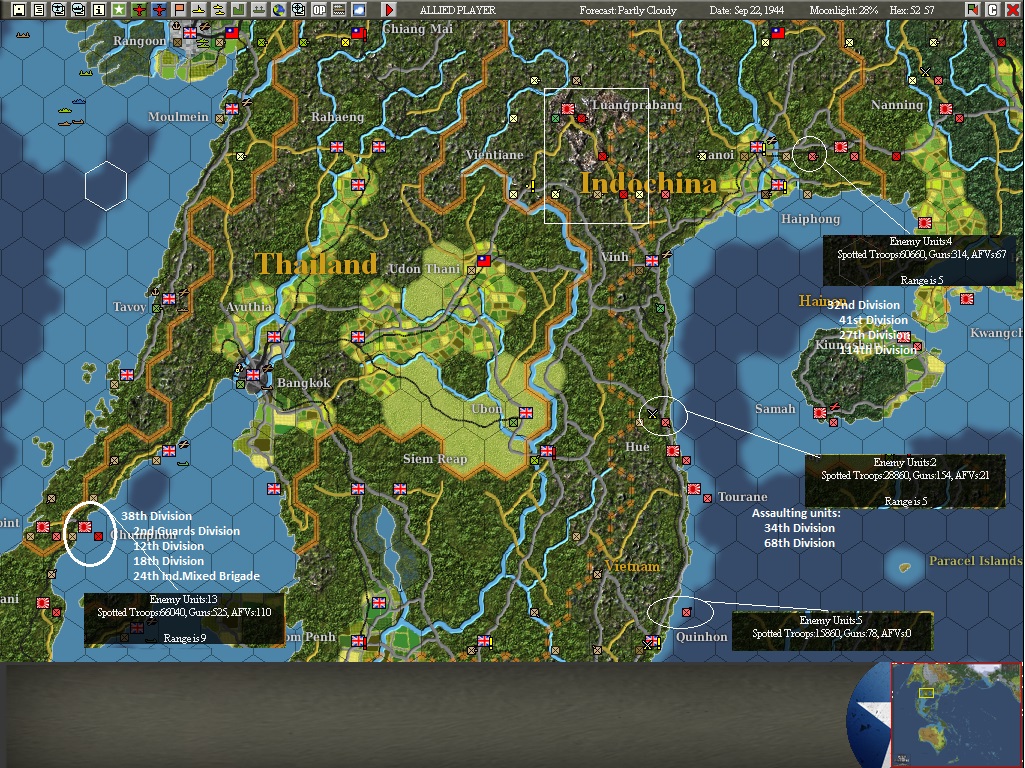Click the Siem Reap city label
The width and height of the screenshot is (1025, 768).
tap(435, 459)
